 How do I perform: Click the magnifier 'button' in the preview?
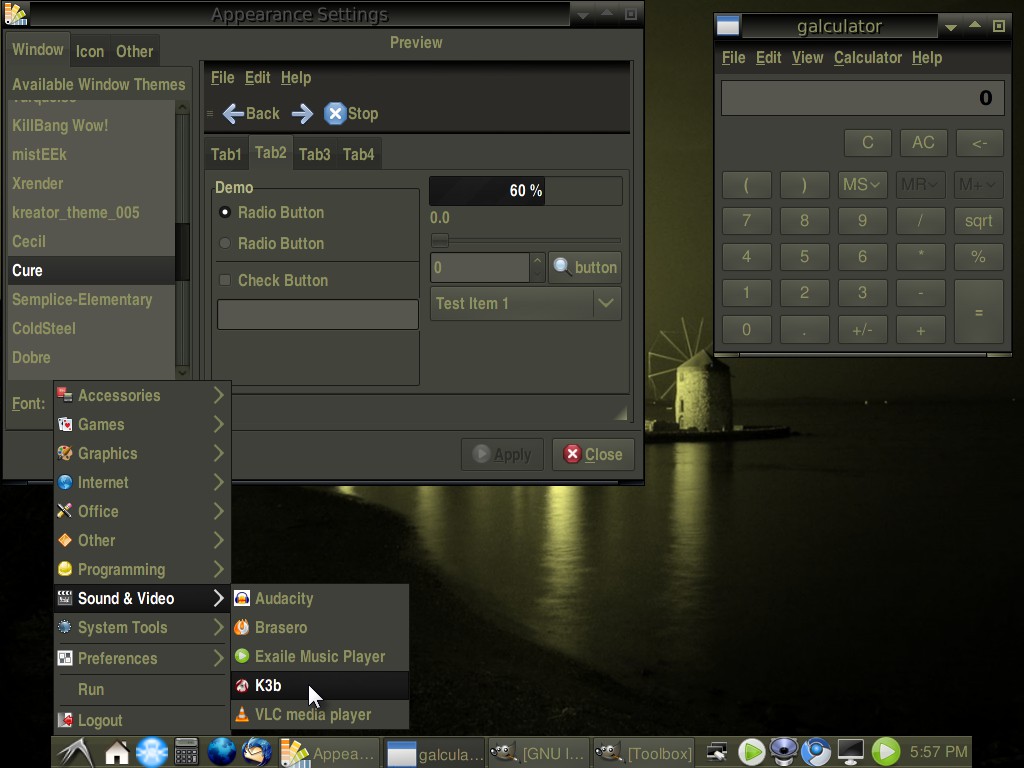(x=584, y=267)
